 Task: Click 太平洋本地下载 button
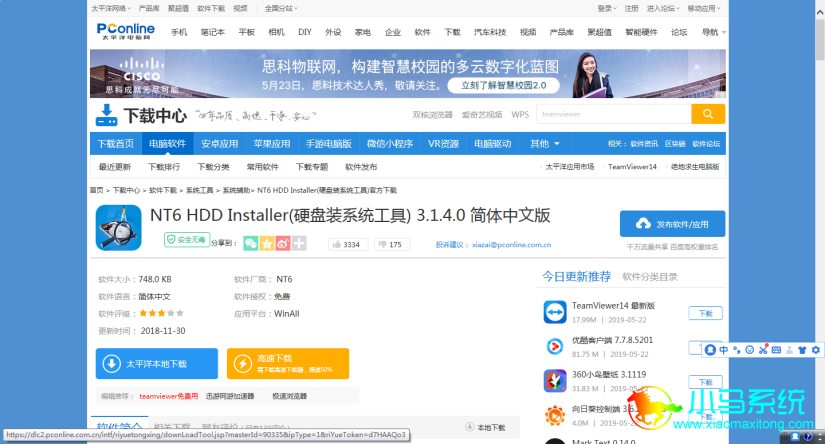coord(157,364)
